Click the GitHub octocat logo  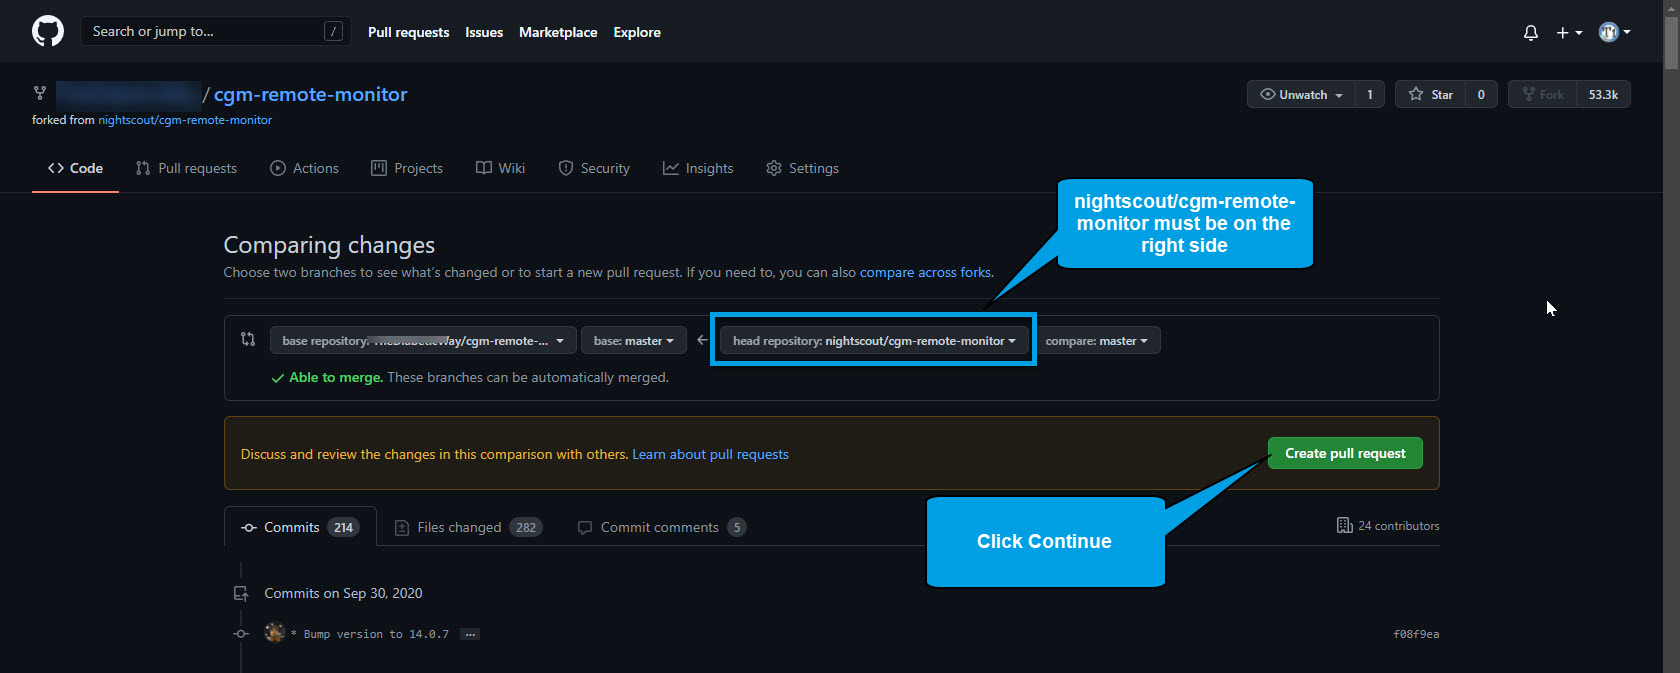(x=47, y=31)
